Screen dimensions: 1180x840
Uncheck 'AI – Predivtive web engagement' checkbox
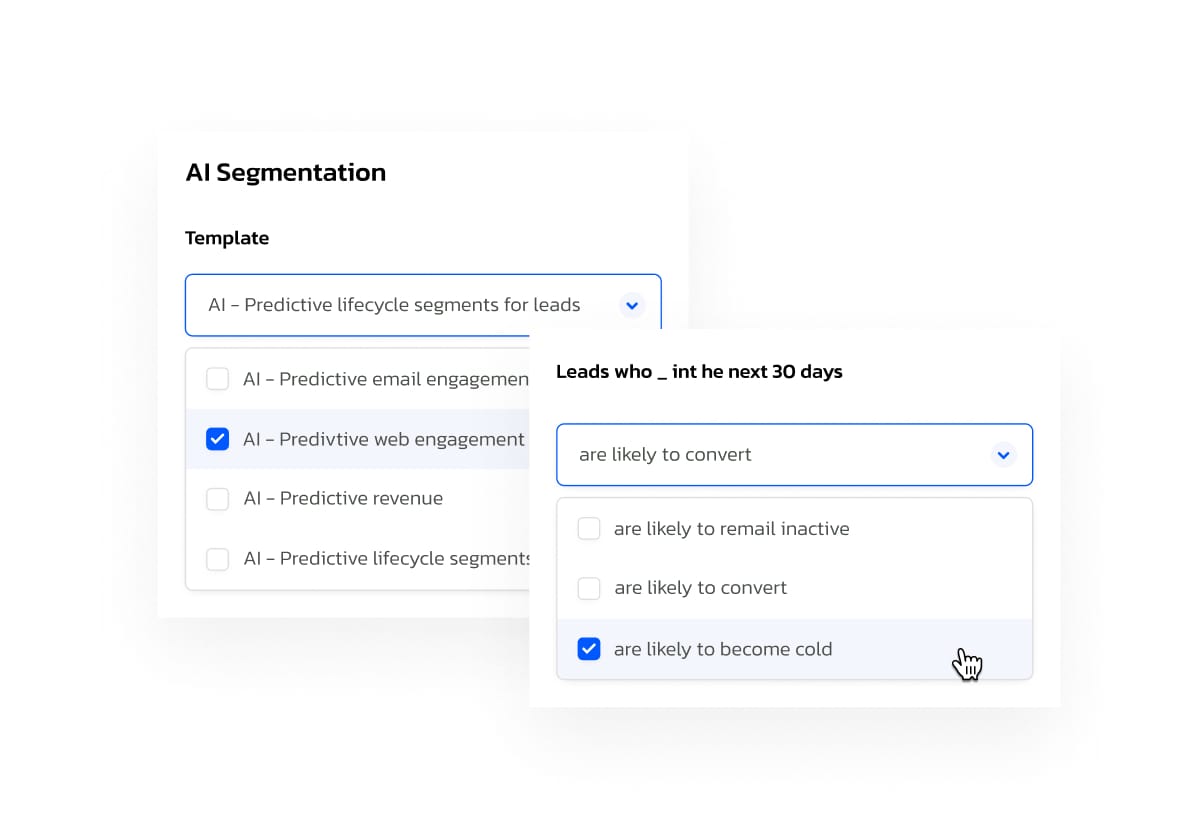(217, 439)
